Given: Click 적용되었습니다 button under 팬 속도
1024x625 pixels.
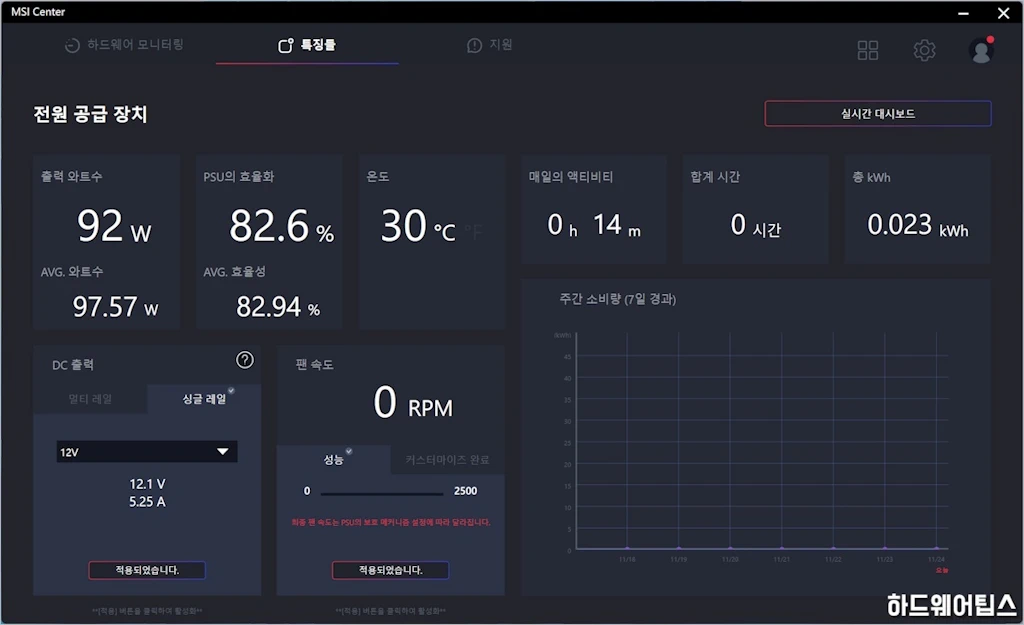Looking at the screenshot, I should tap(391, 570).
